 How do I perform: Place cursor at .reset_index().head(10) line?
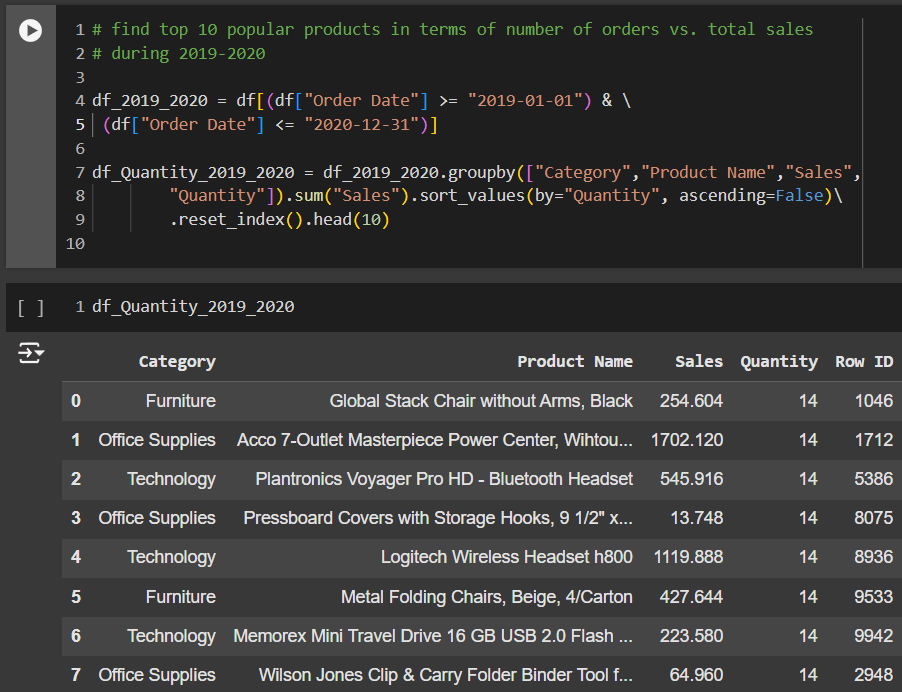(x=279, y=220)
